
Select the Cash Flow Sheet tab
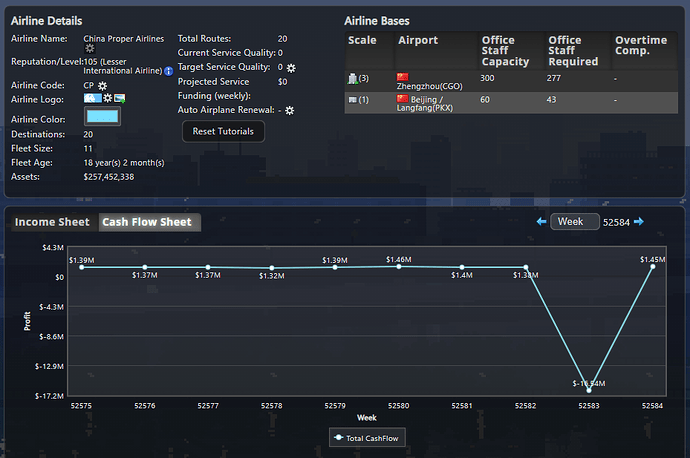click(x=150, y=222)
